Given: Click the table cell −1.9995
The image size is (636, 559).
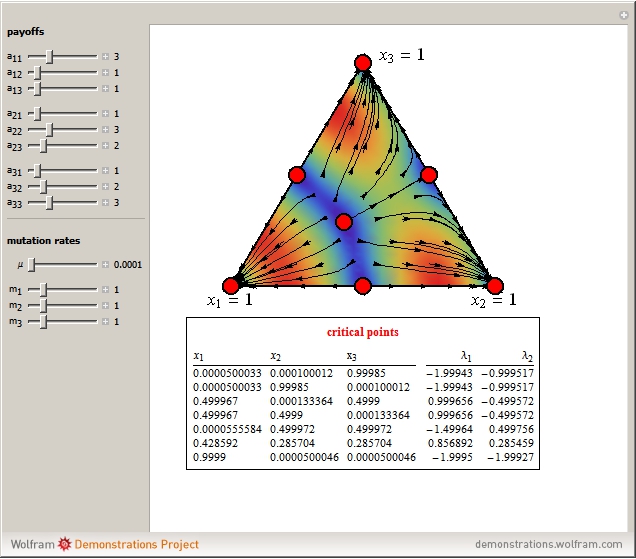Looking at the screenshot, I should 452,457.
